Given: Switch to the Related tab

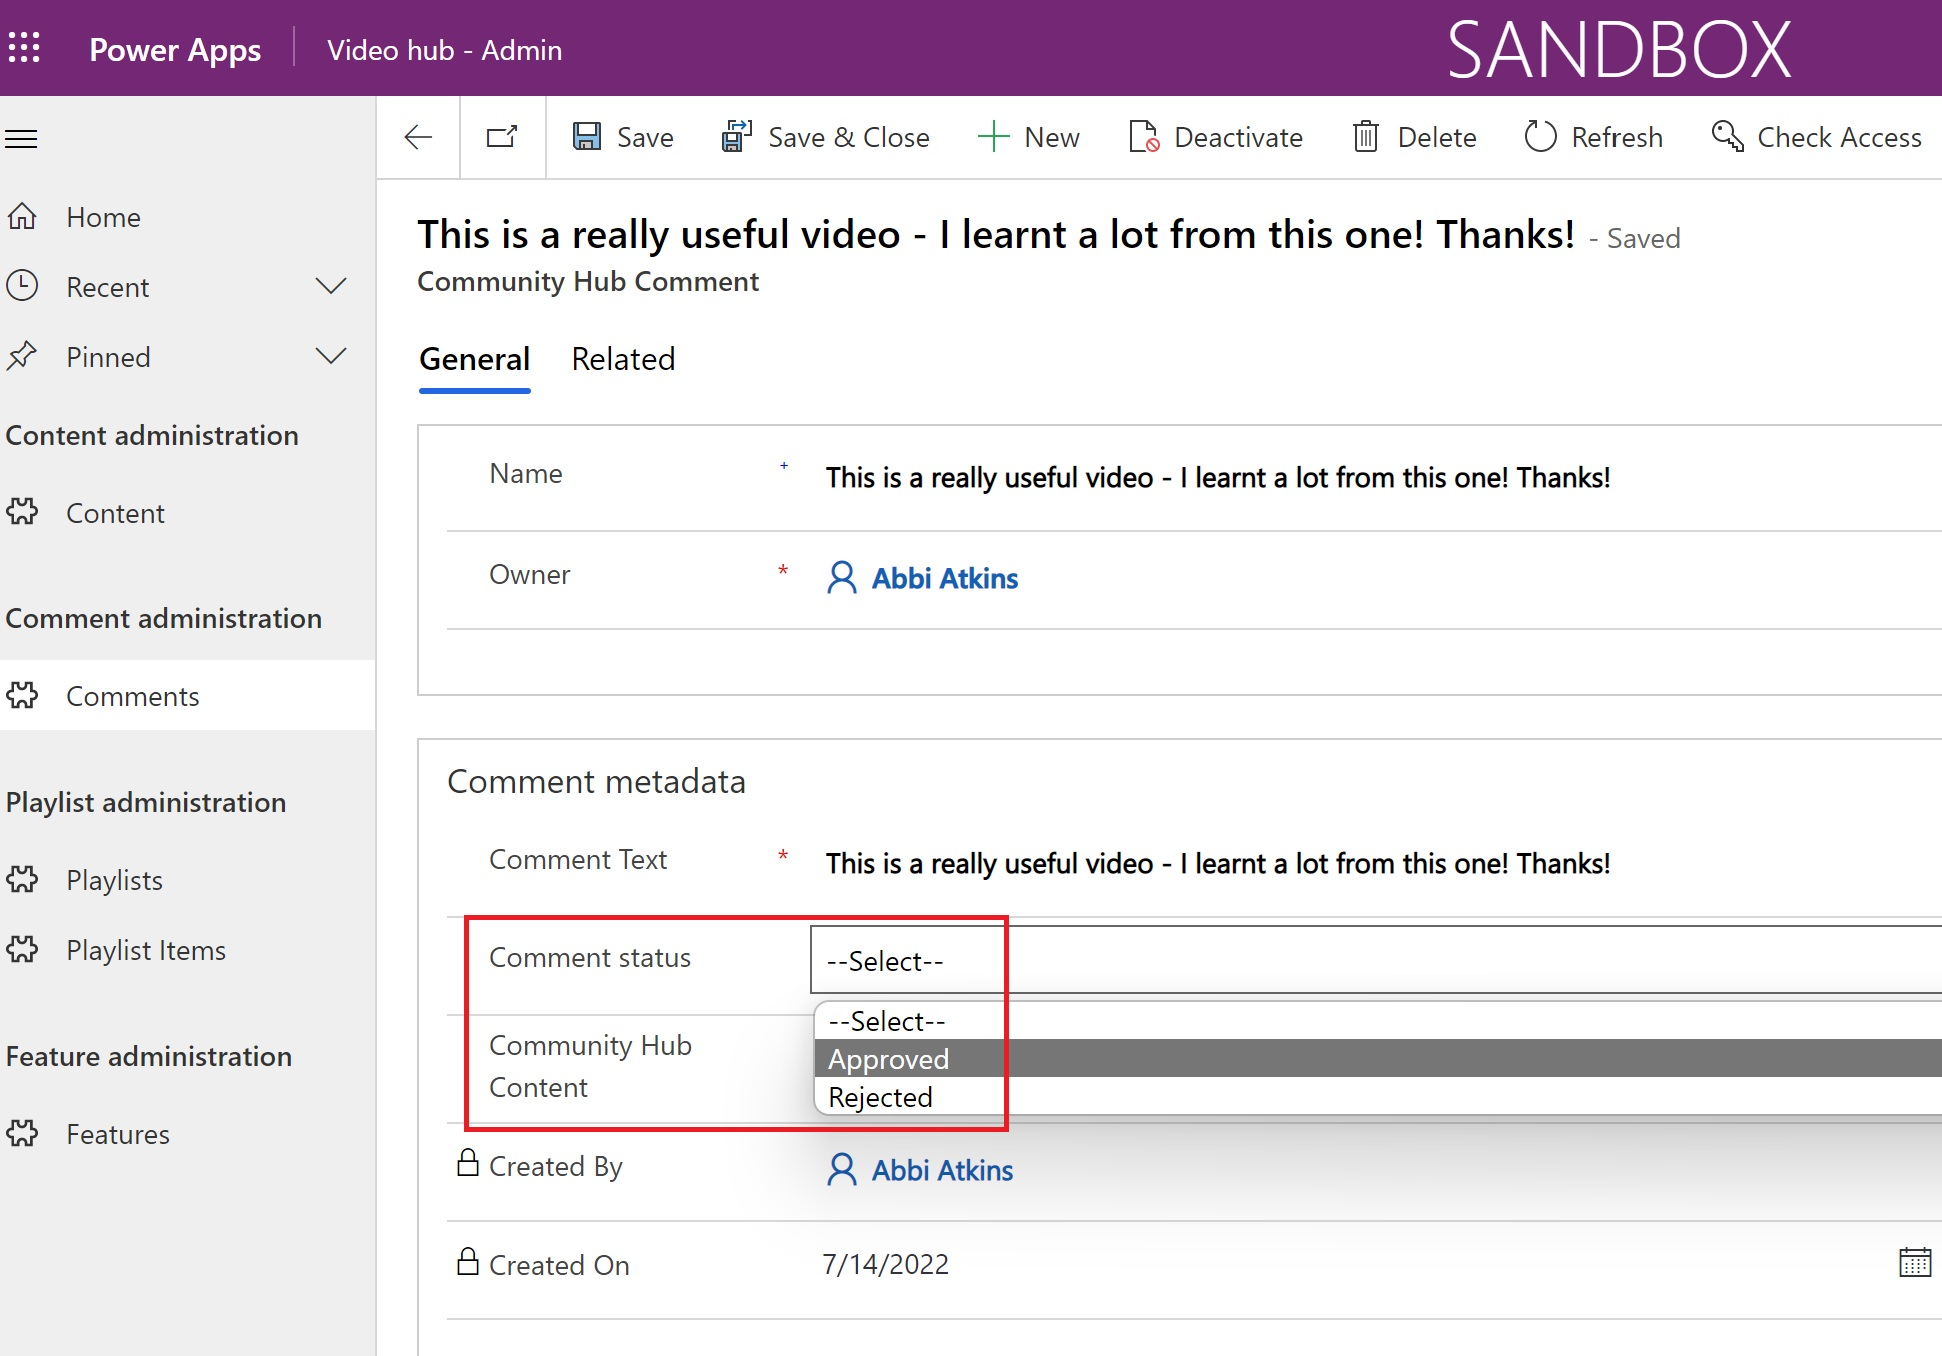Looking at the screenshot, I should click(x=624, y=359).
